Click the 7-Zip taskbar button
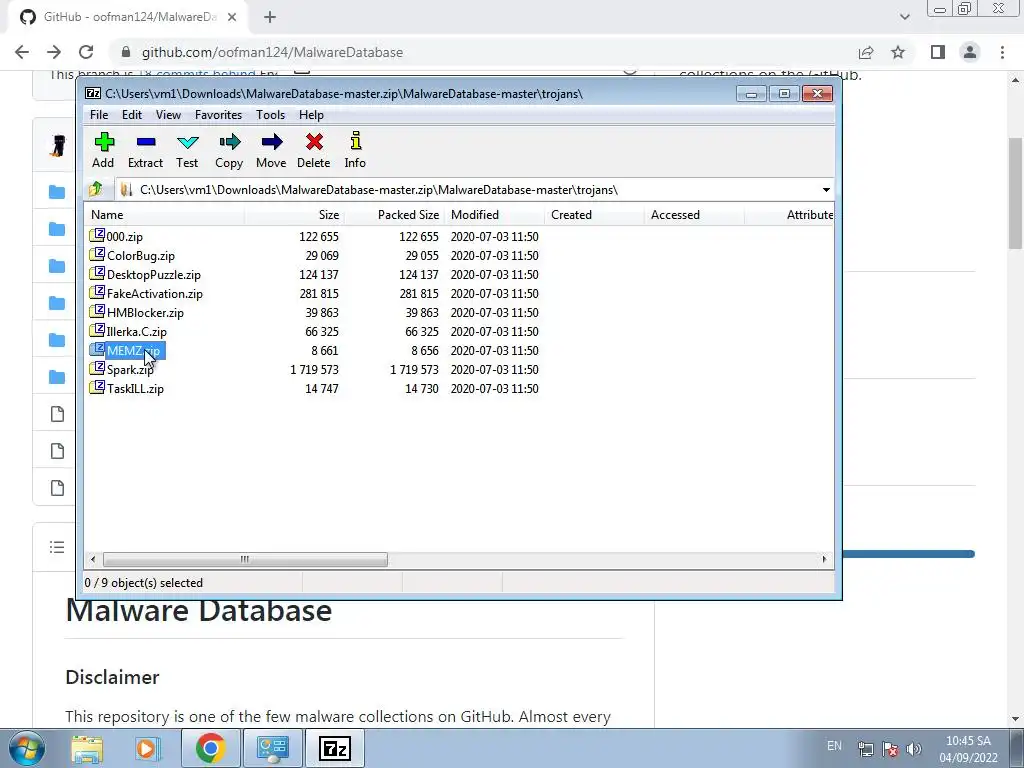This screenshot has width=1024, height=768. click(335, 748)
